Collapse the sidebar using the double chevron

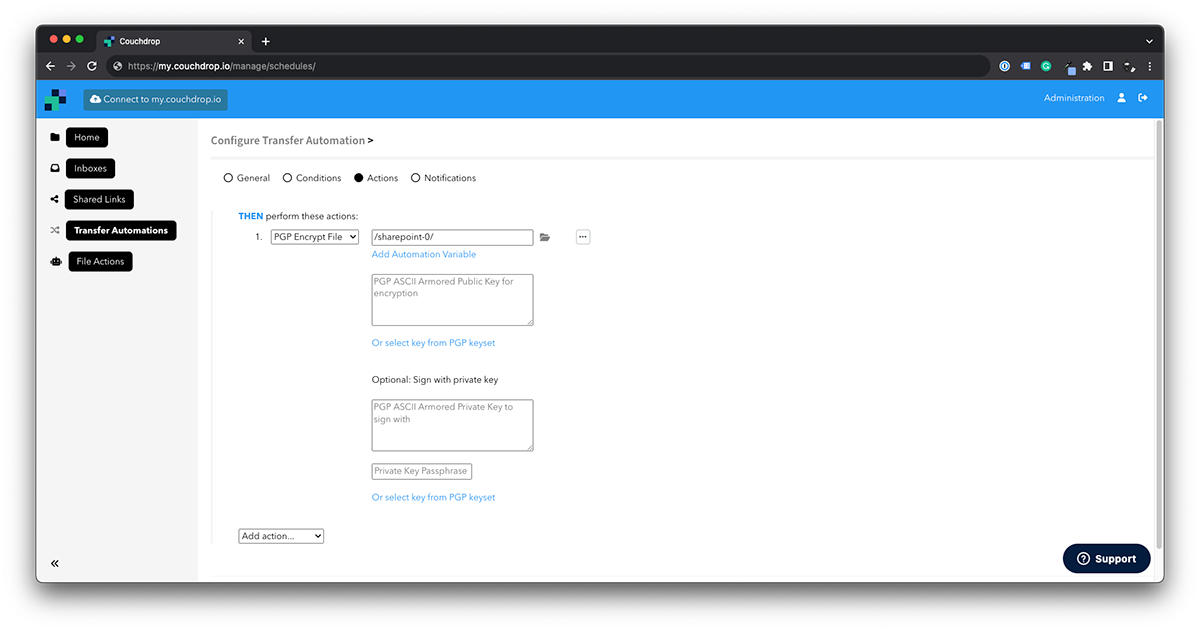[x=55, y=563]
